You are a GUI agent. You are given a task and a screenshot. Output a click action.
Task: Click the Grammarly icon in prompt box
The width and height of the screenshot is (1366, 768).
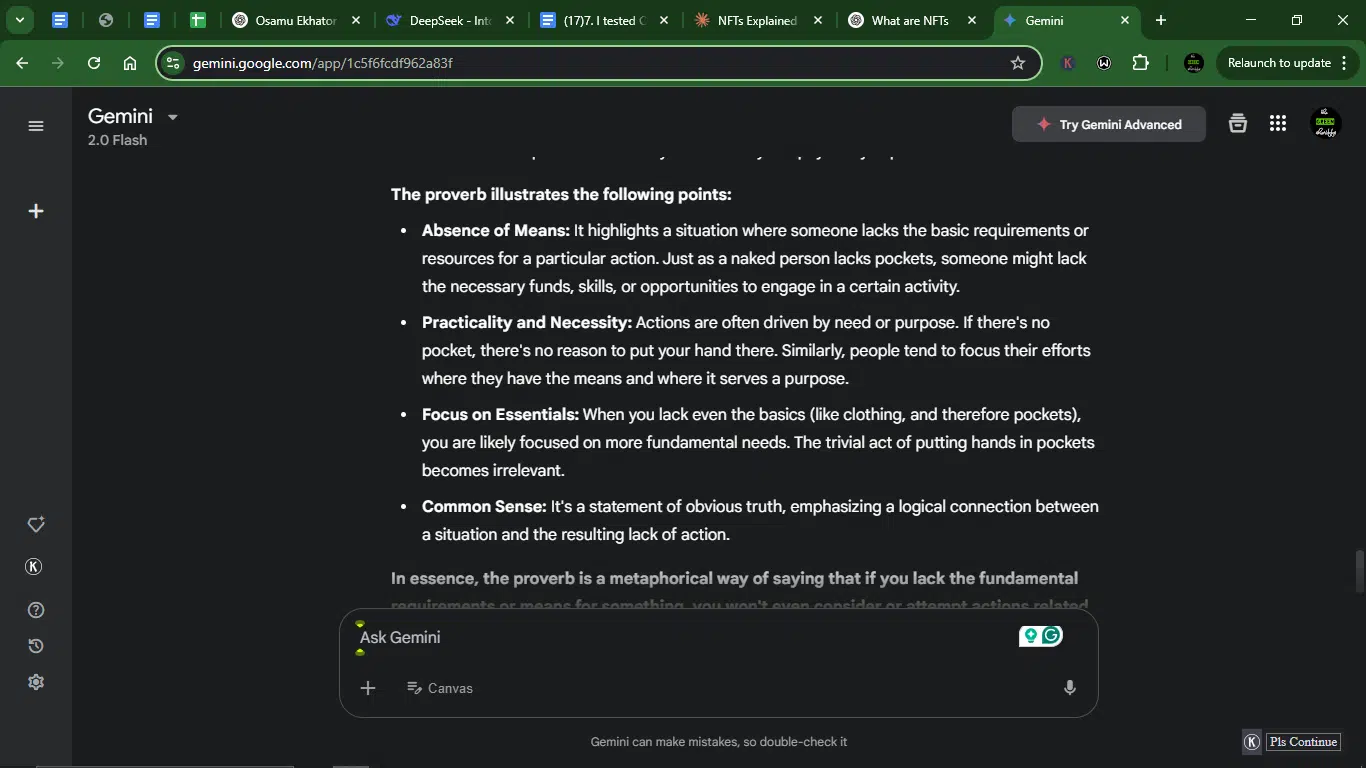1051,636
